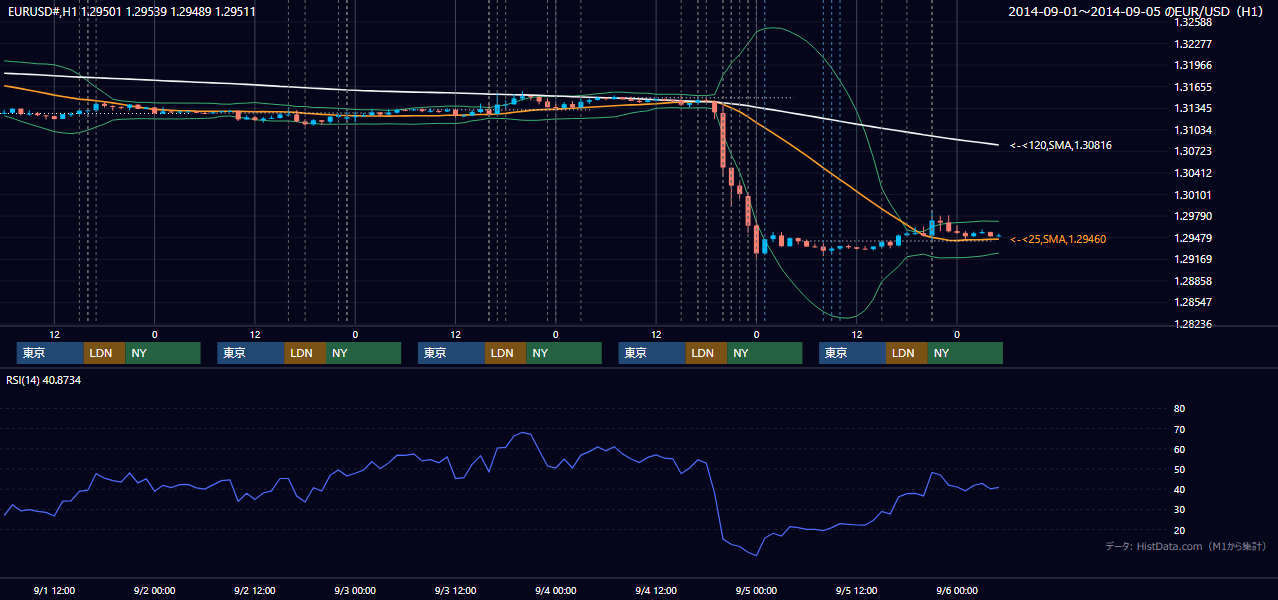Image resolution: width=1278 pixels, height=600 pixels.
Task: Click the 9/4 12:00 date axis label
Action: [x=656, y=591]
